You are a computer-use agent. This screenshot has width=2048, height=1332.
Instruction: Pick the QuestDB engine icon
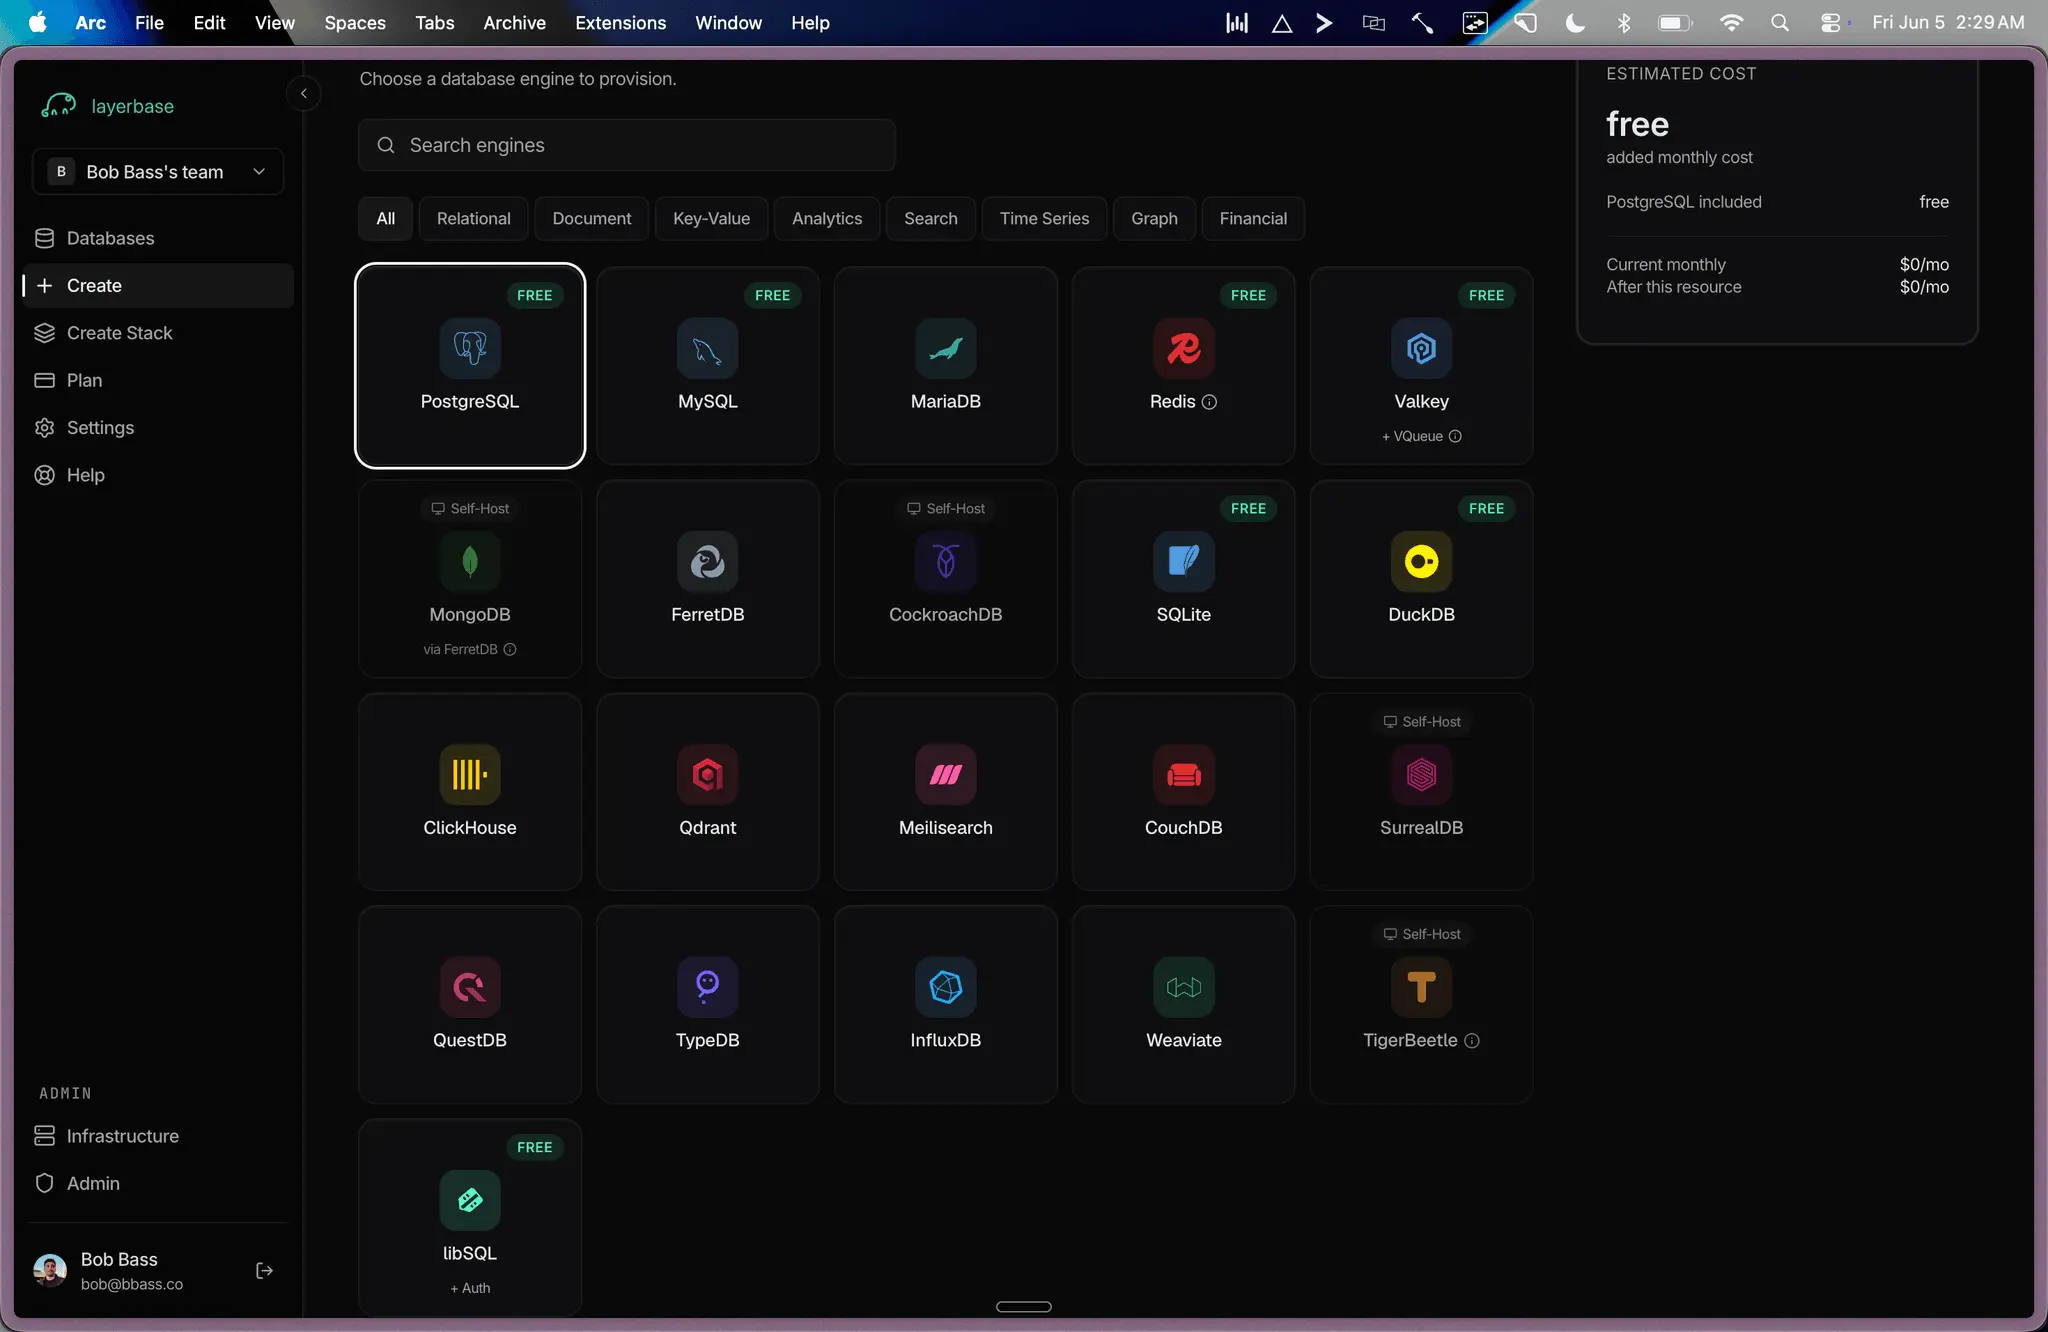(x=470, y=987)
